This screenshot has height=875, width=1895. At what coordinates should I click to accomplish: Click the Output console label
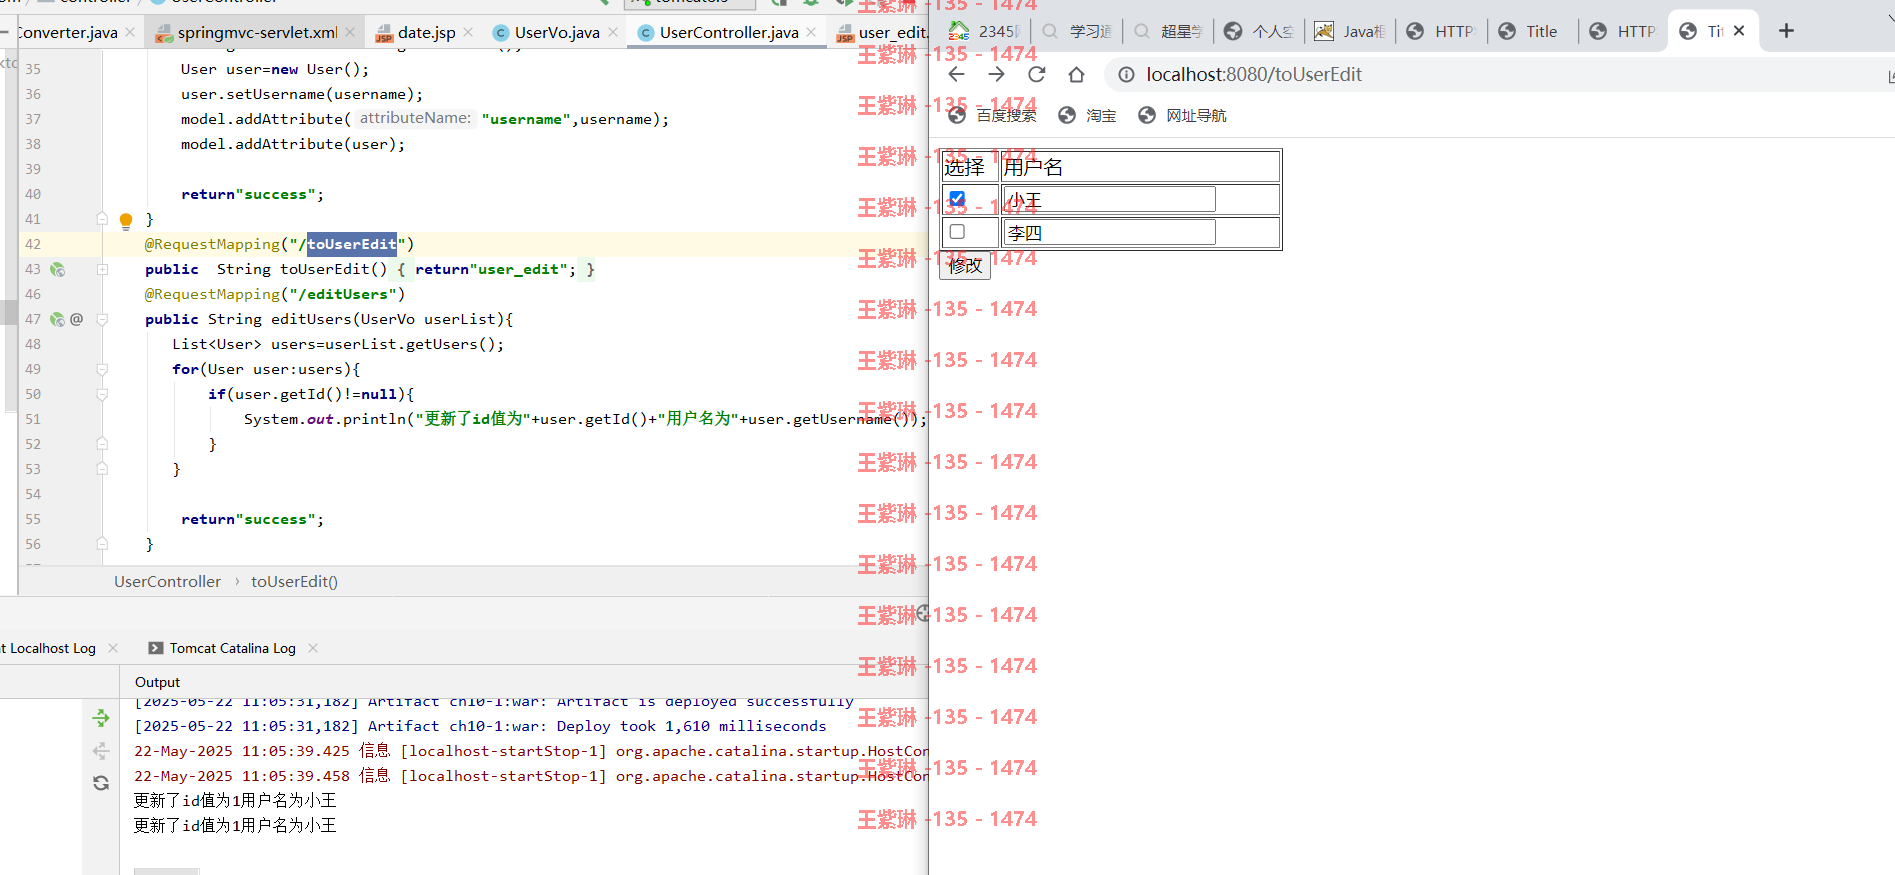157,682
